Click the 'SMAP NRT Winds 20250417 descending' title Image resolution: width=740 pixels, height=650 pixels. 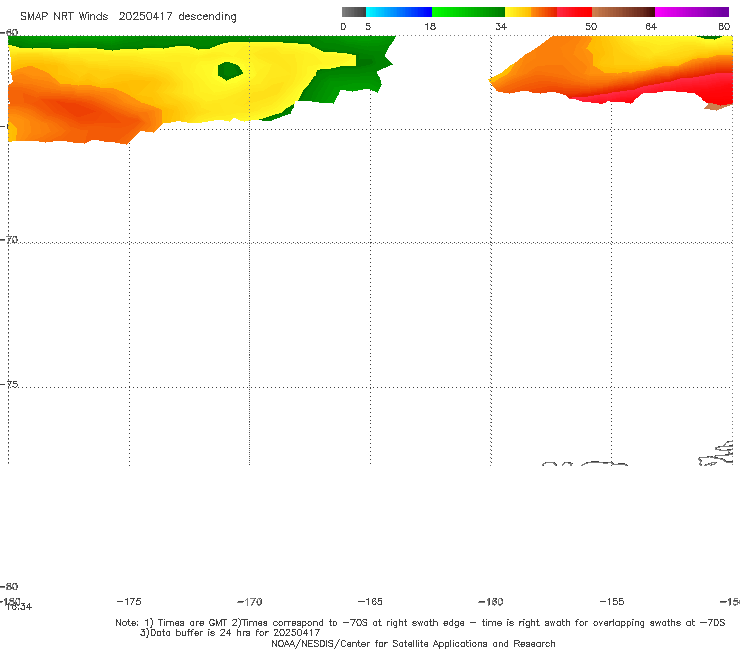[128, 16]
